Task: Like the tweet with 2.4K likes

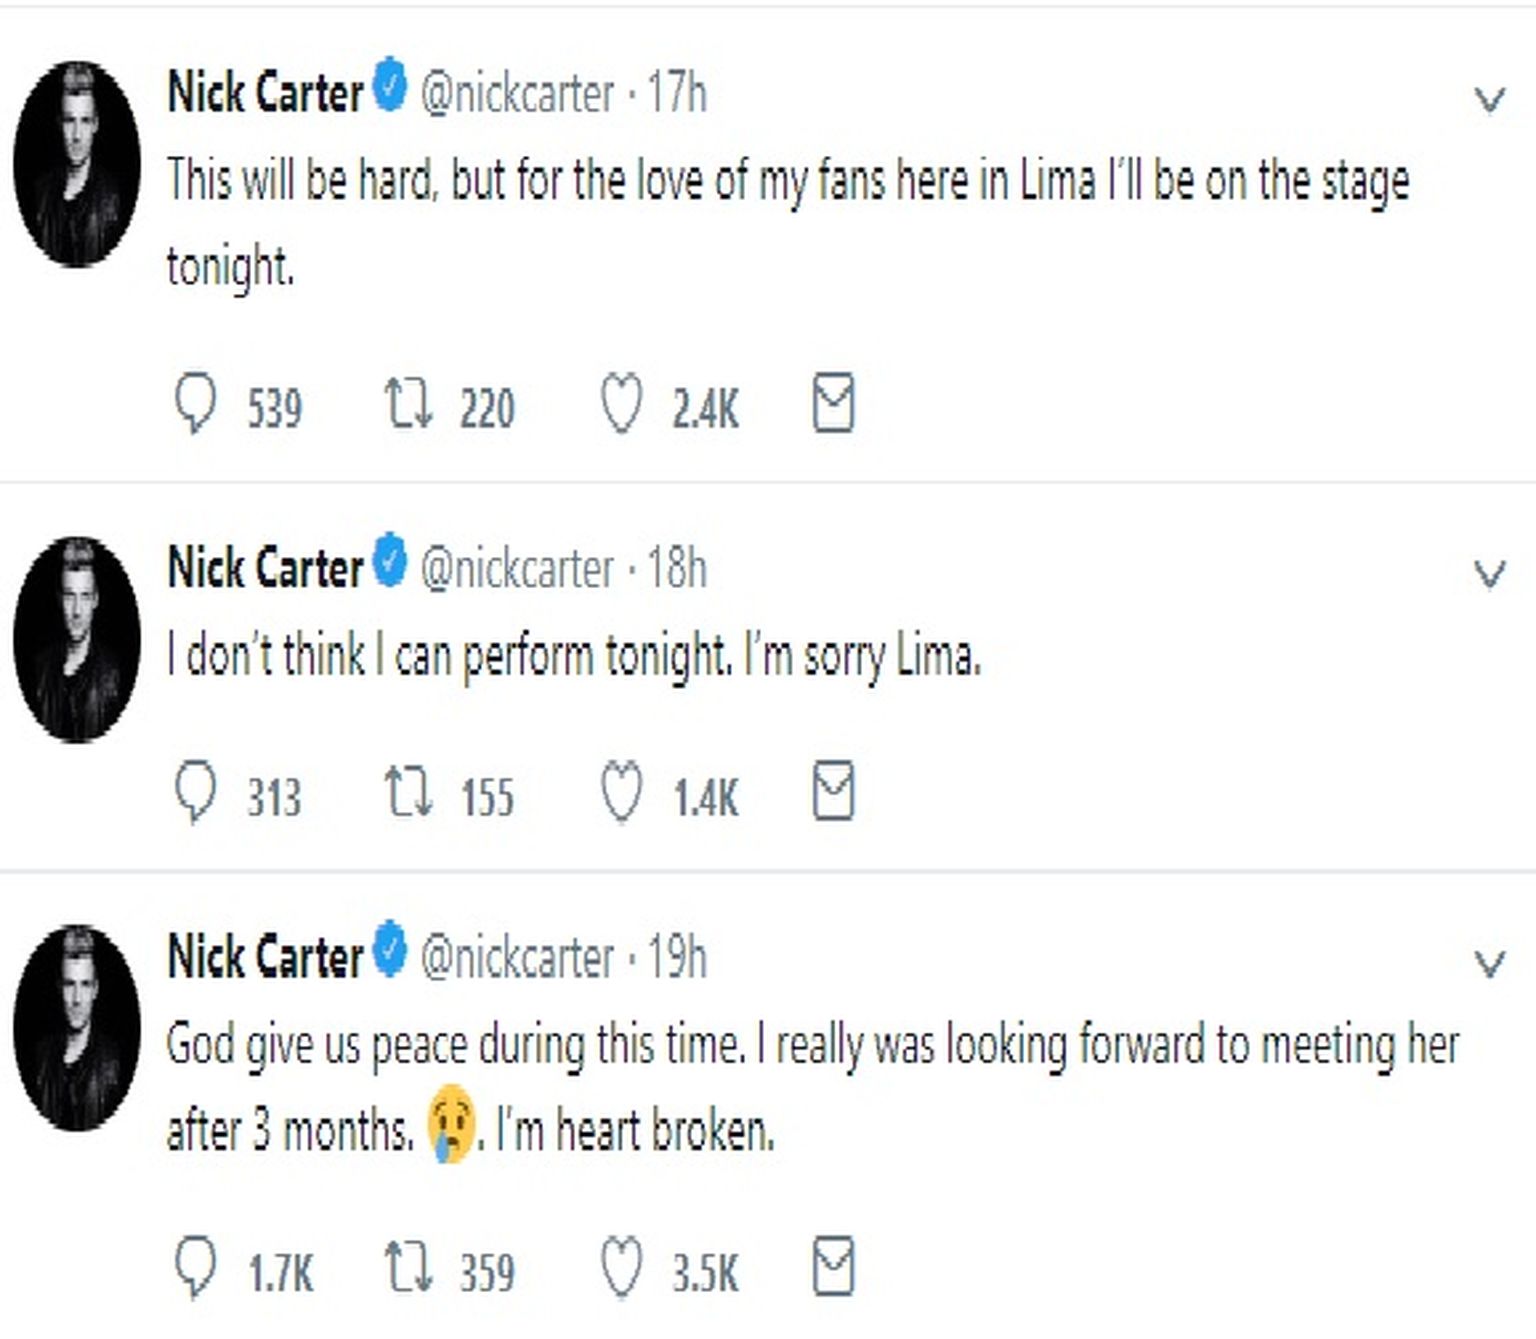Action: point(621,404)
